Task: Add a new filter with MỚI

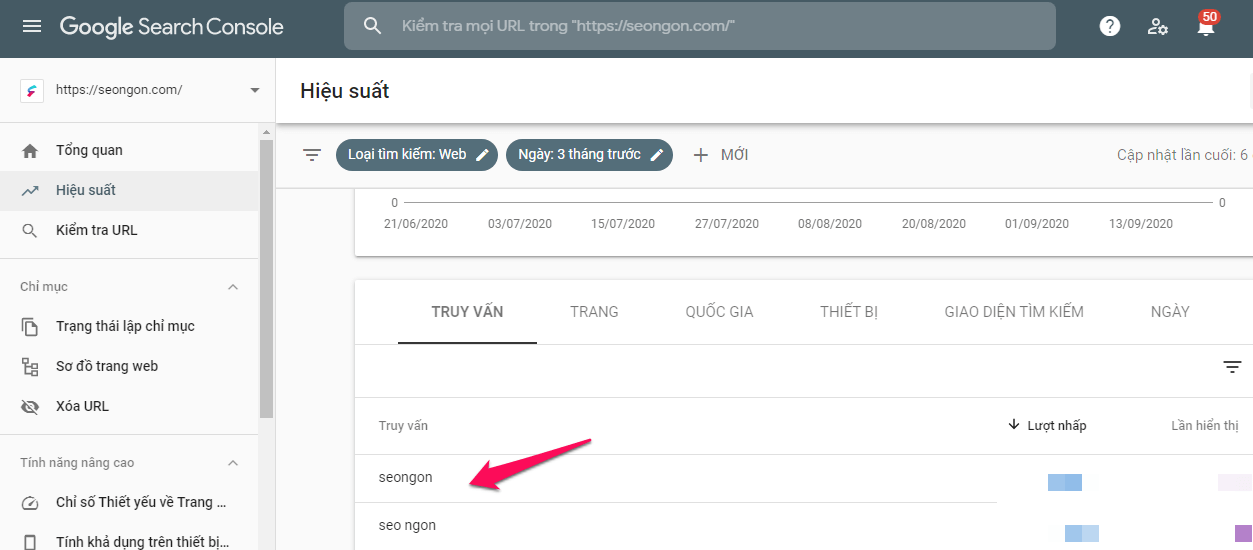Action: (720, 155)
